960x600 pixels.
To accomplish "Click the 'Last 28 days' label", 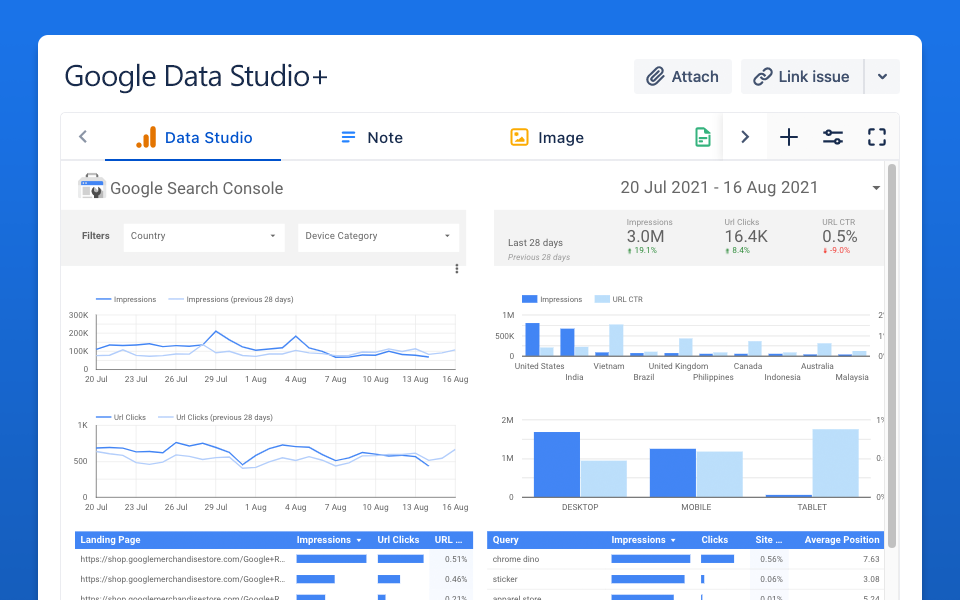I will (x=535, y=242).
